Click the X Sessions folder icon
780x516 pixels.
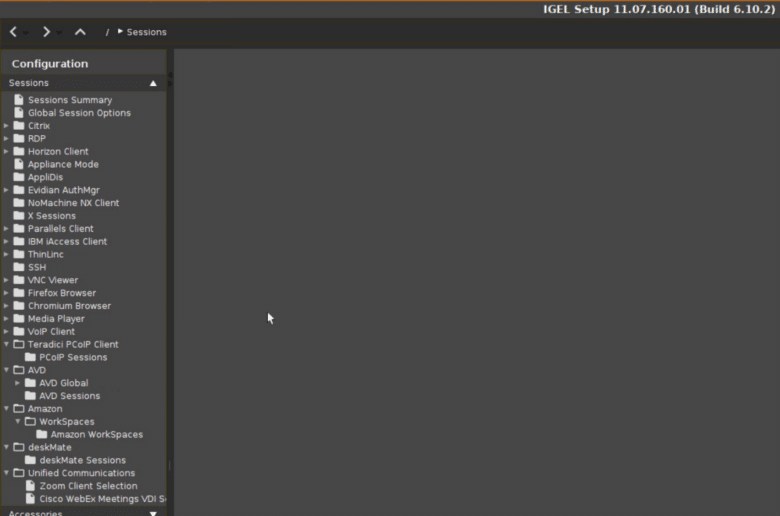[x=19, y=215]
